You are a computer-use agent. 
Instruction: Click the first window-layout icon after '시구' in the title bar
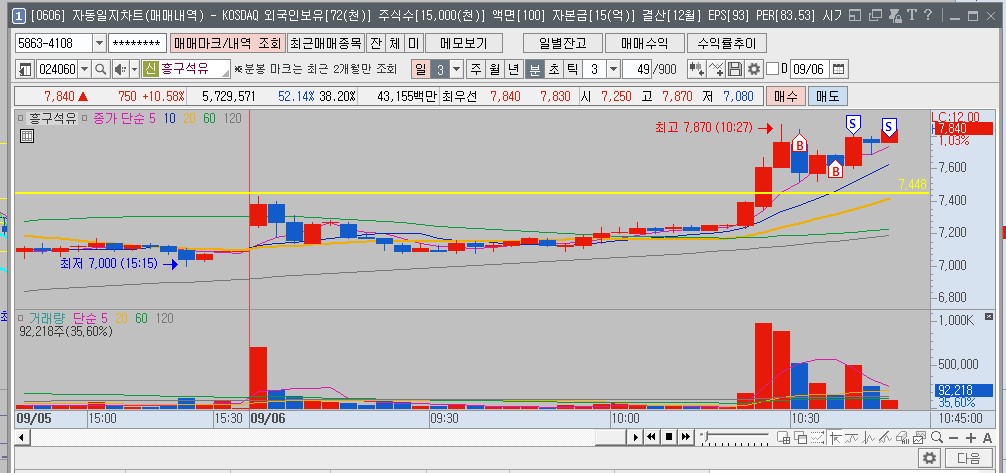pos(855,15)
